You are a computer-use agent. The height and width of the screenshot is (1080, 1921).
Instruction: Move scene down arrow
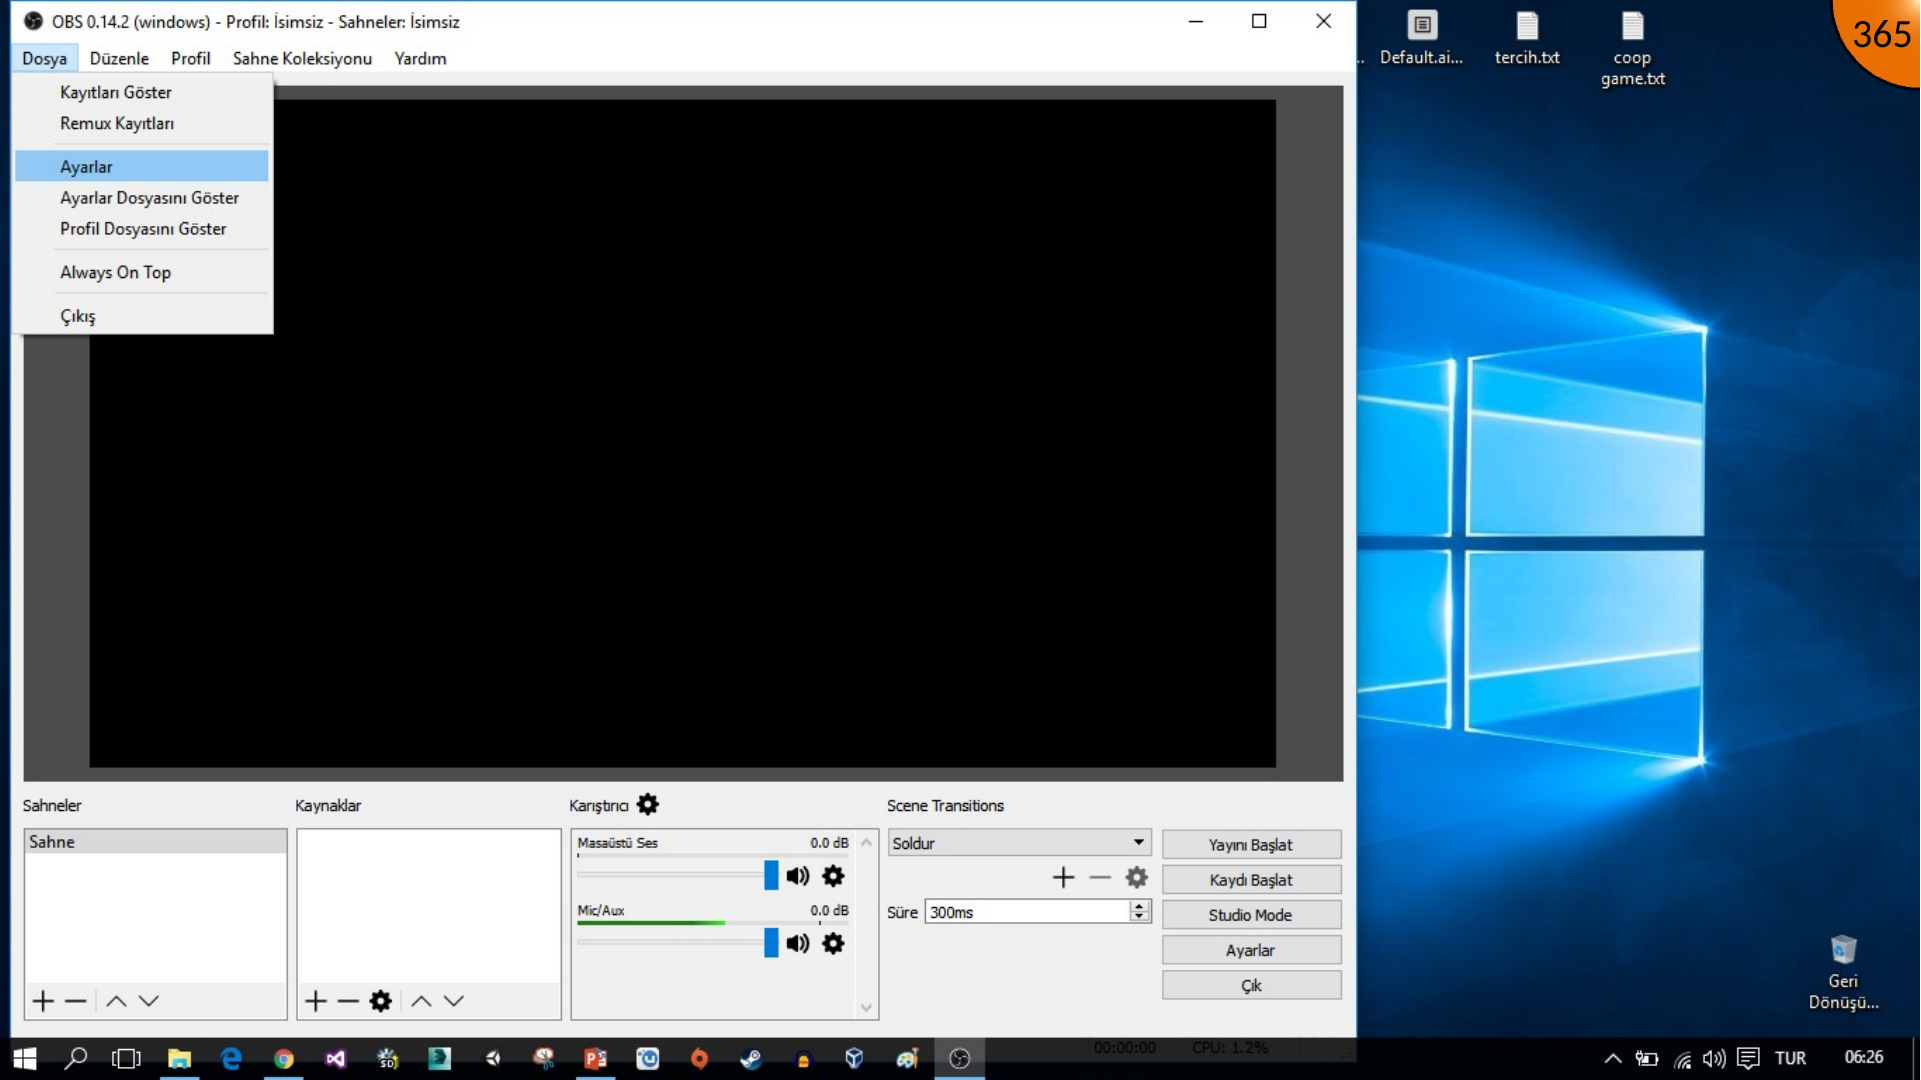(149, 1001)
